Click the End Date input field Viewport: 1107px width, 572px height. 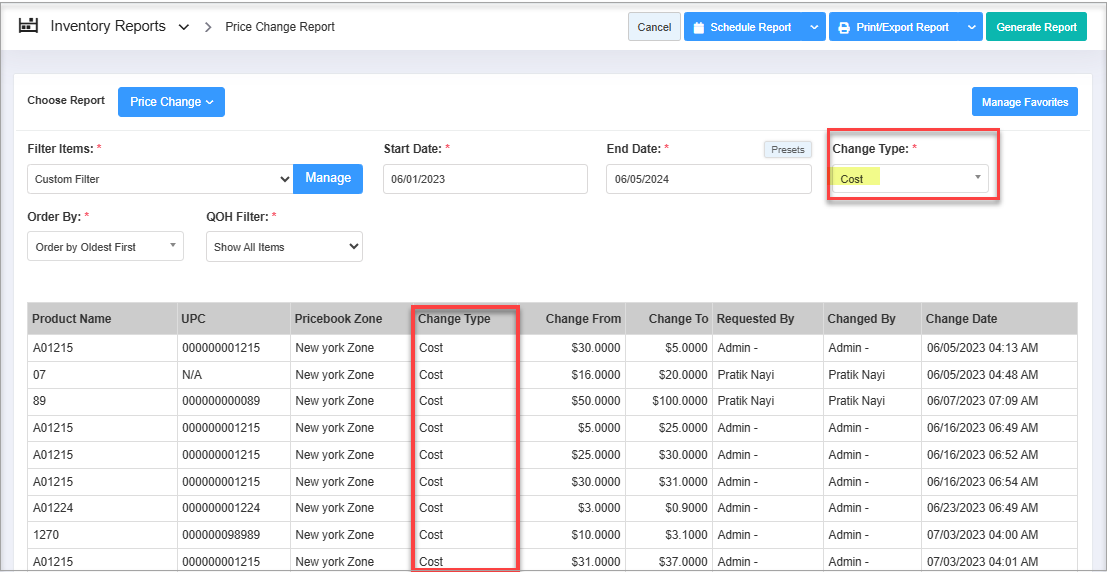coord(708,179)
